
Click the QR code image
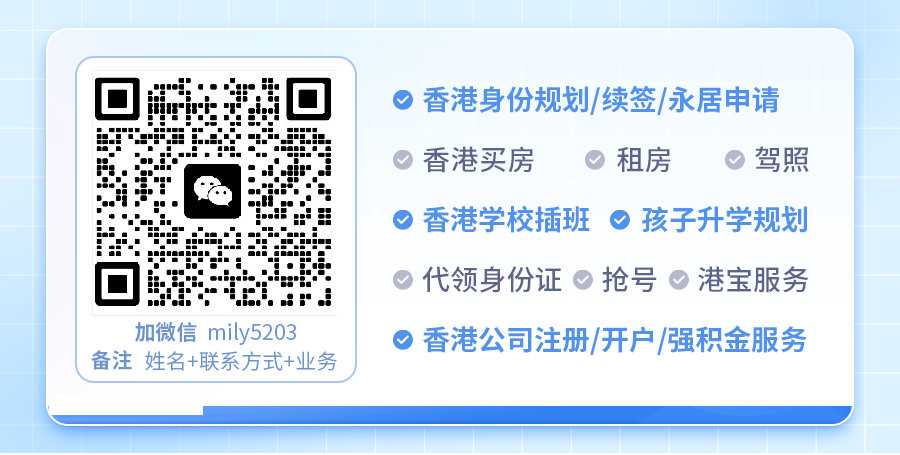(x=214, y=193)
